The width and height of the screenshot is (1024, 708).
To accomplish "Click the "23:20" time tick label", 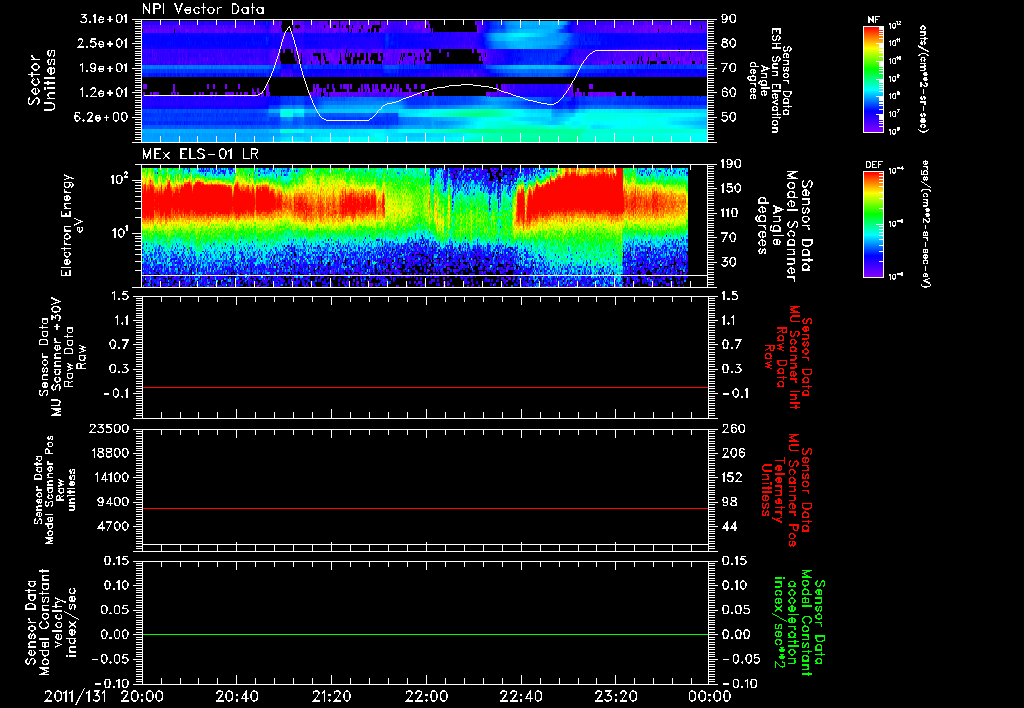I will [615, 696].
